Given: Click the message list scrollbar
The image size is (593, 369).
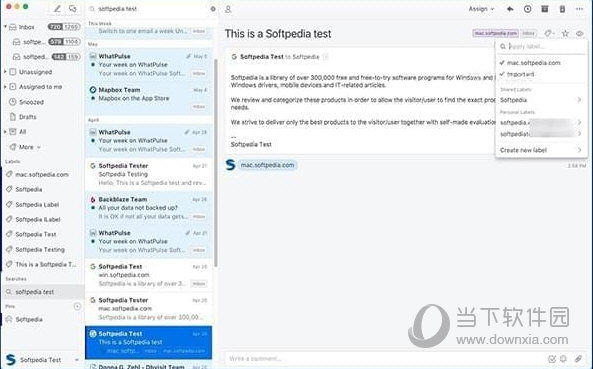Looking at the screenshot, I should (216, 163).
